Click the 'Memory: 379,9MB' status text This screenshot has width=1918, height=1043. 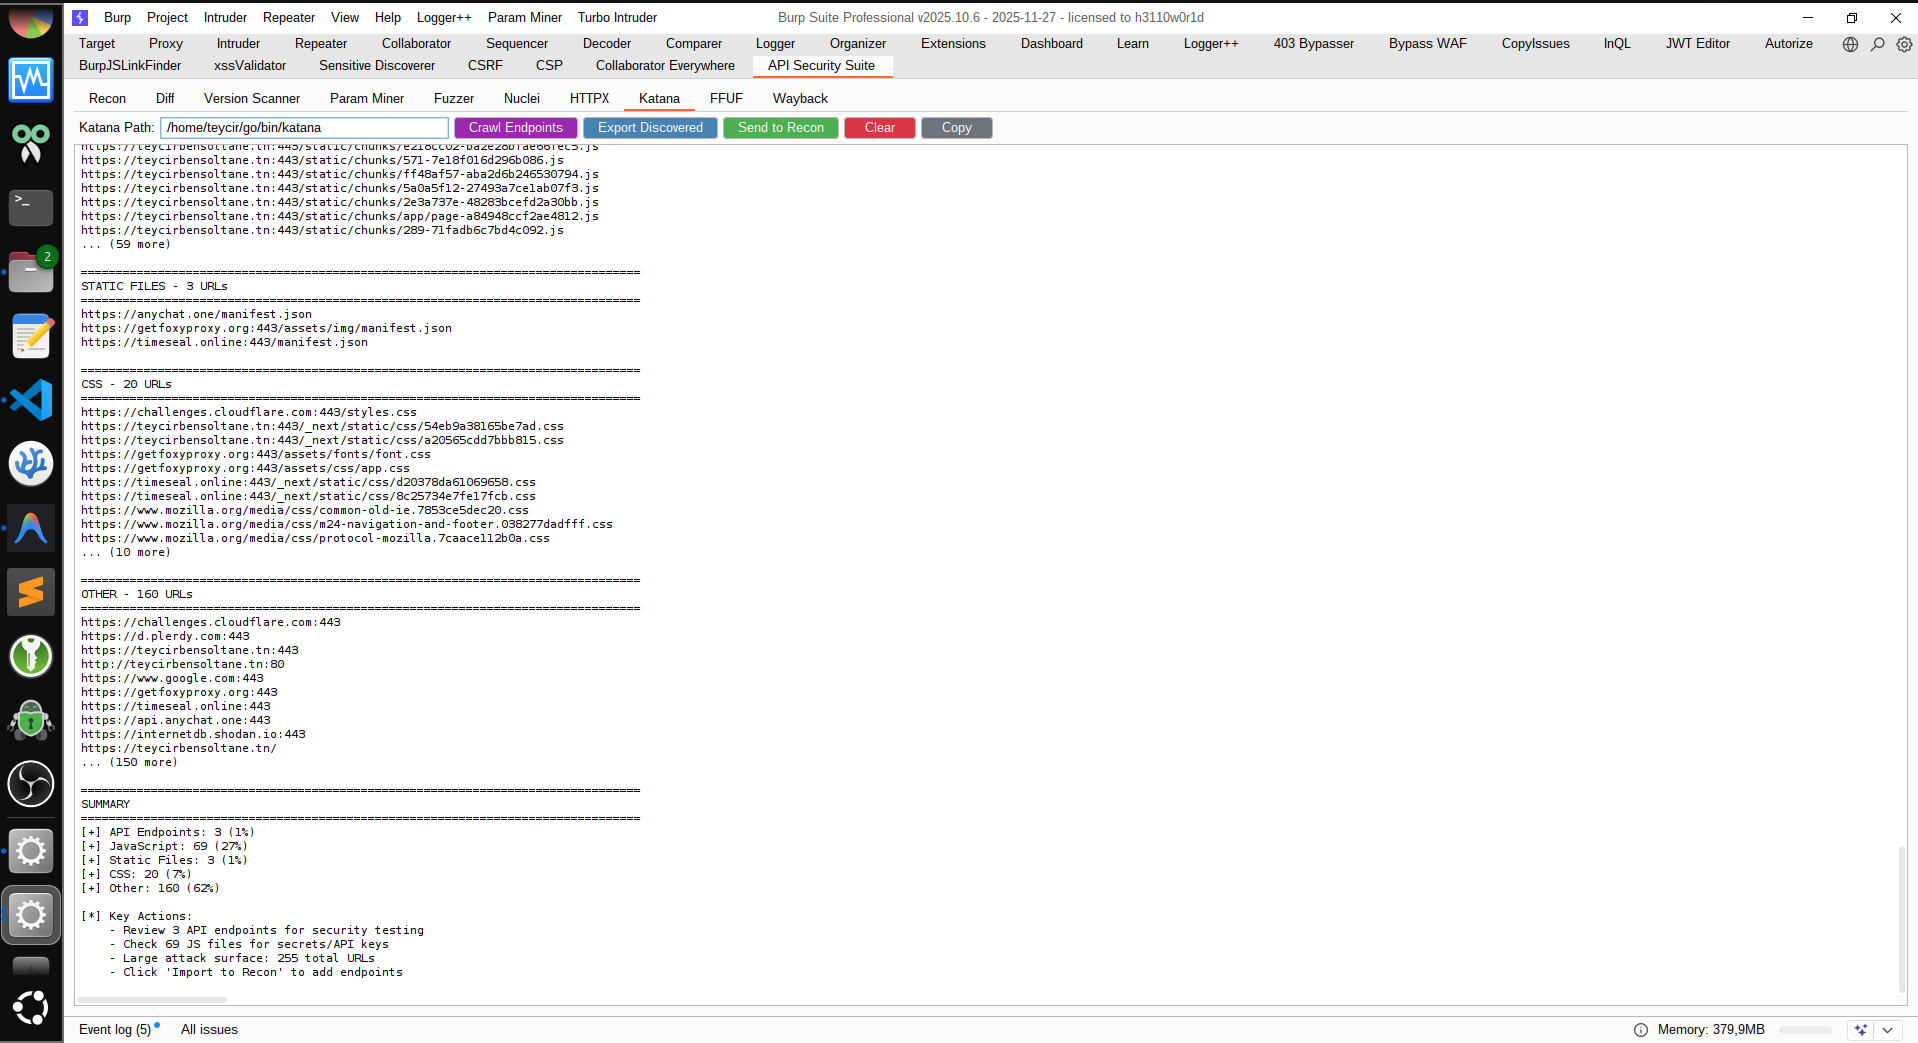pyautogui.click(x=1711, y=1030)
